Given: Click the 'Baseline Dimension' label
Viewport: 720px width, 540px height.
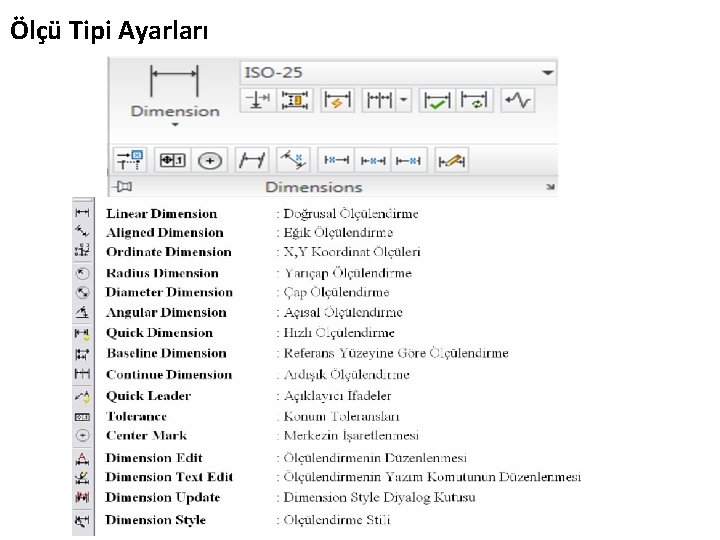Looking at the screenshot, I should coord(166,353).
